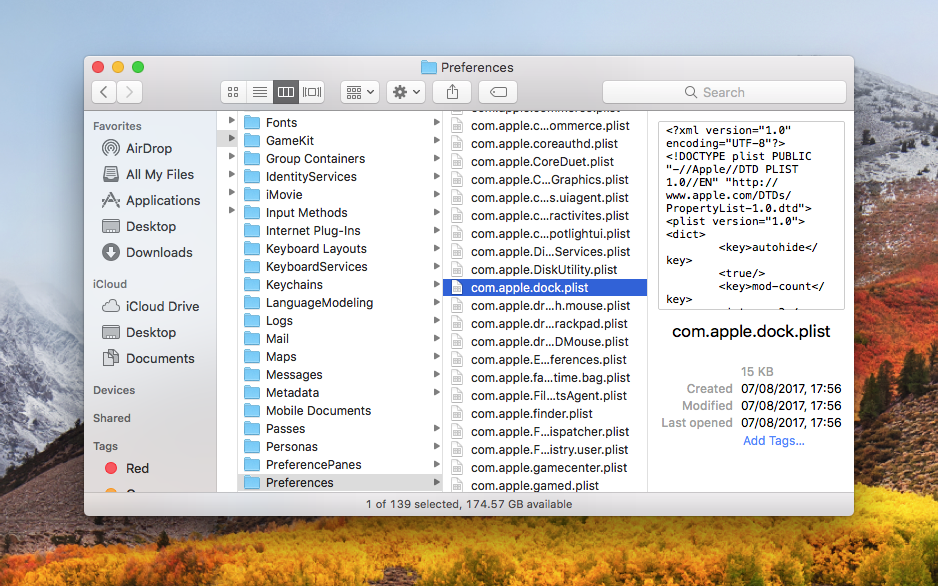This screenshot has height=586, width=938.
Task: Select com.apple.CoreDuet.plist file
Action: (545, 161)
